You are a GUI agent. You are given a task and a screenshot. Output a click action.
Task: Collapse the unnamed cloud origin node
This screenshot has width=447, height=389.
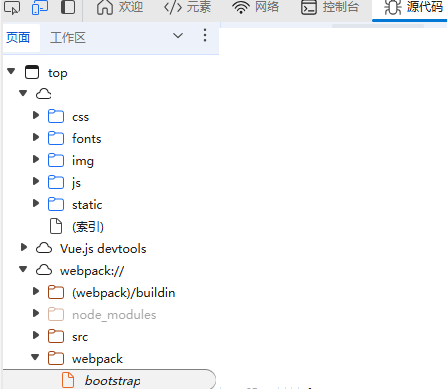[x=23, y=93]
